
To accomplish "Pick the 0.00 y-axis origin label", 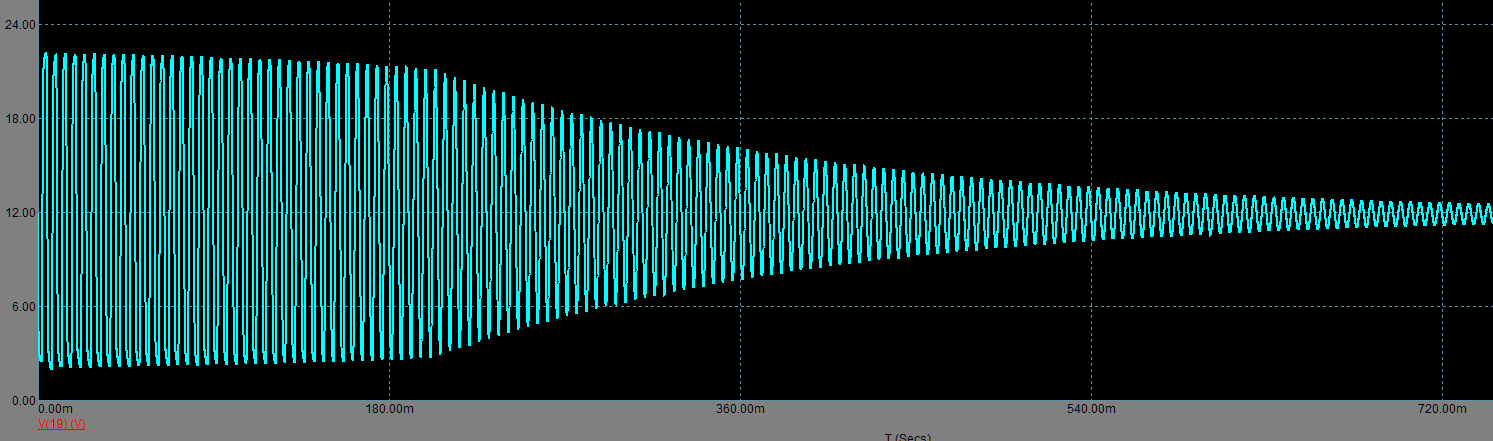I will [x=23, y=400].
